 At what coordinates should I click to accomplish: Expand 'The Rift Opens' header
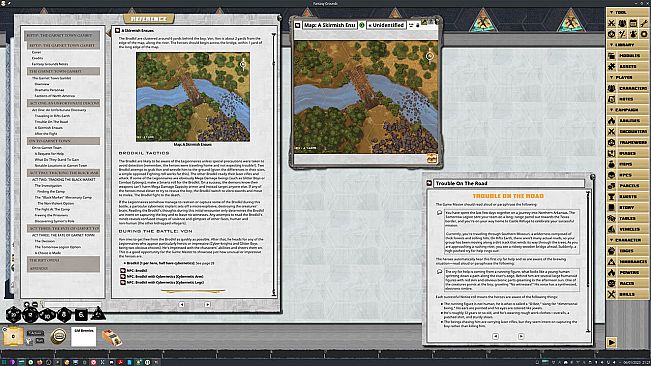(x=64, y=260)
